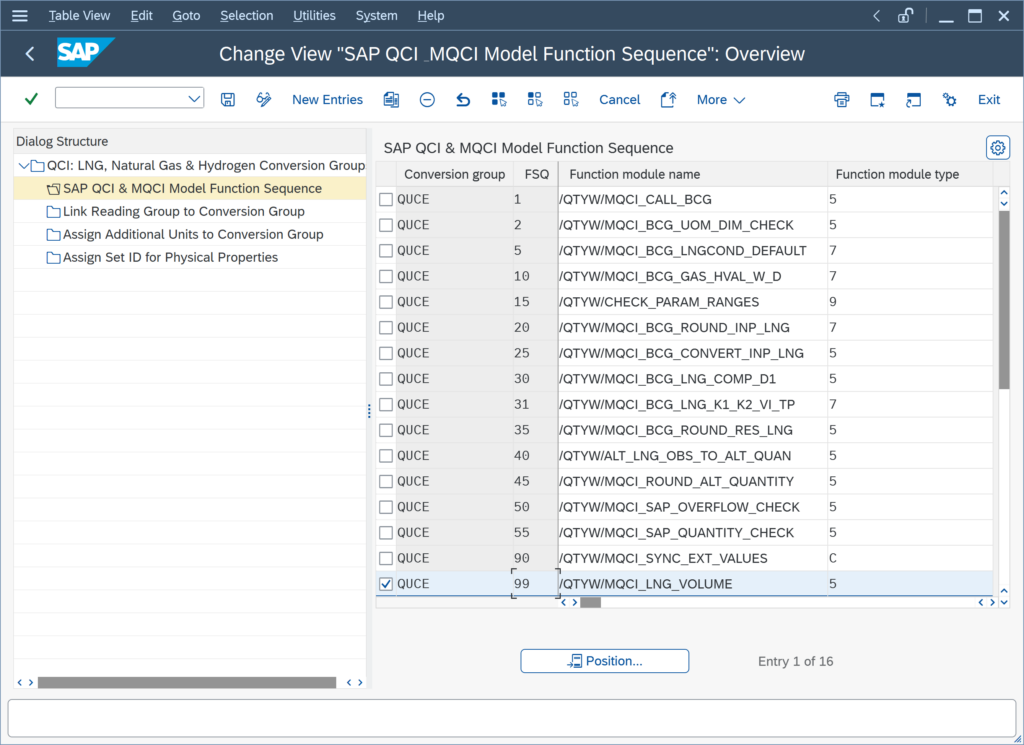Viewport: 1024px width, 745px height.
Task: Open the command field dropdown arrow
Action: 194,99
